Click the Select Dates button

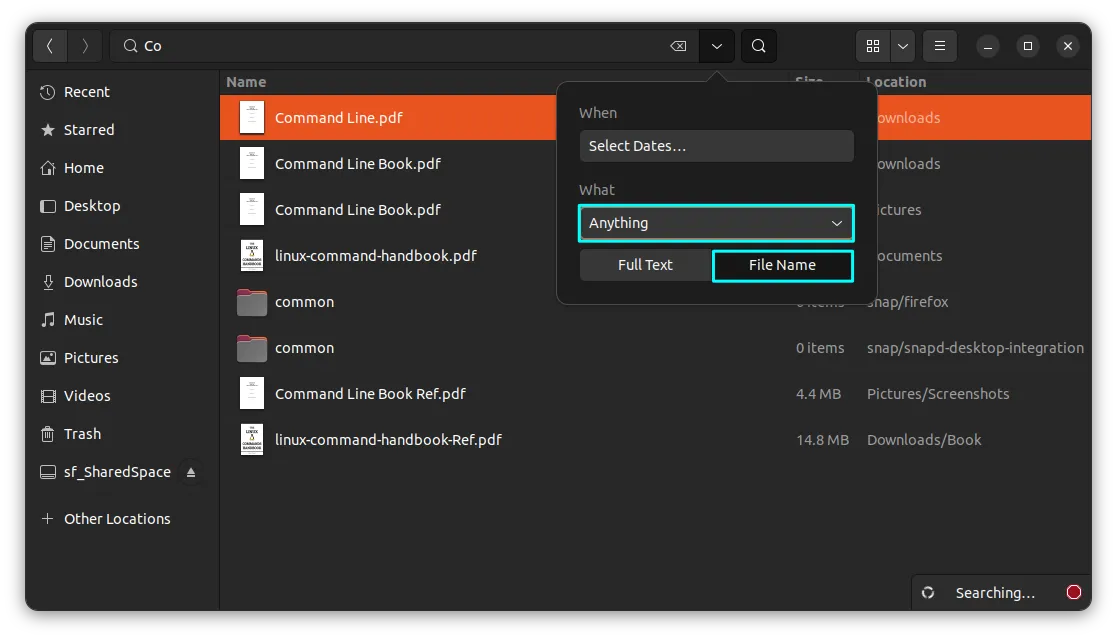(x=716, y=146)
